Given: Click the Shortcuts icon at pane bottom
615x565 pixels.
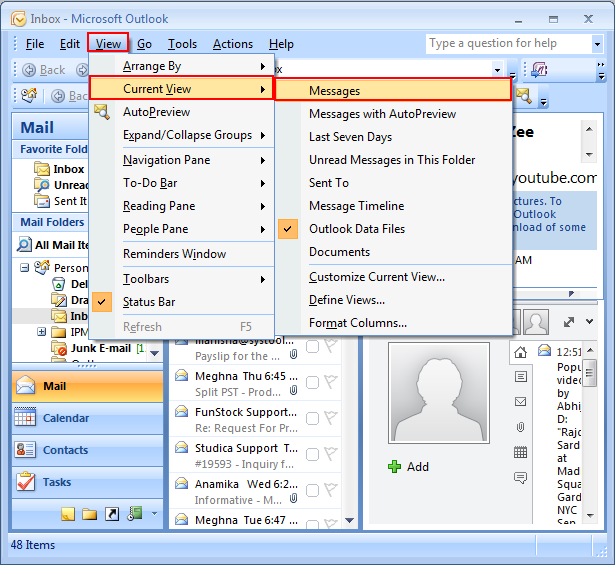Looking at the screenshot, I should 112,514.
